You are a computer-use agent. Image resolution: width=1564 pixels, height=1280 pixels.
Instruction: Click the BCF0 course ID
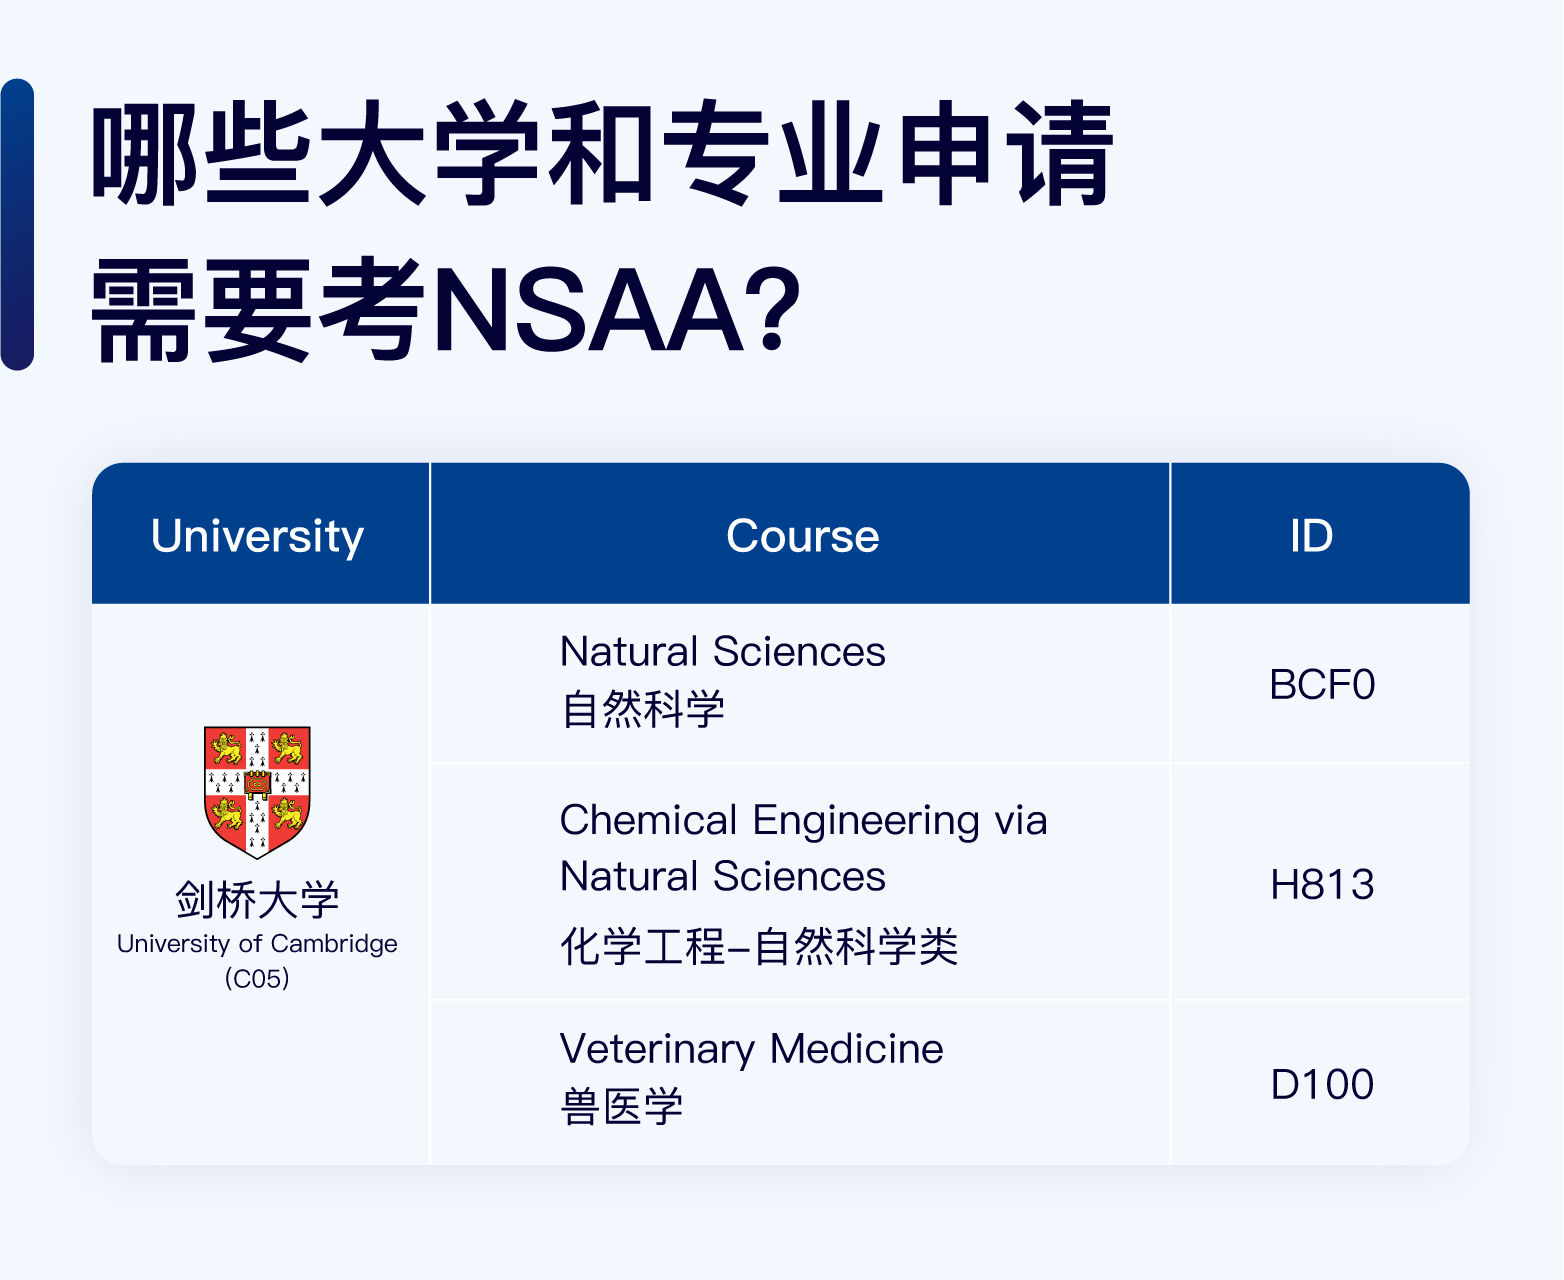pos(1322,685)
